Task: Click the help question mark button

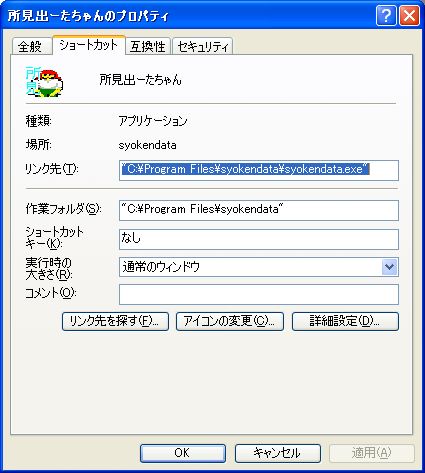Action: click(x=386, y=16)
